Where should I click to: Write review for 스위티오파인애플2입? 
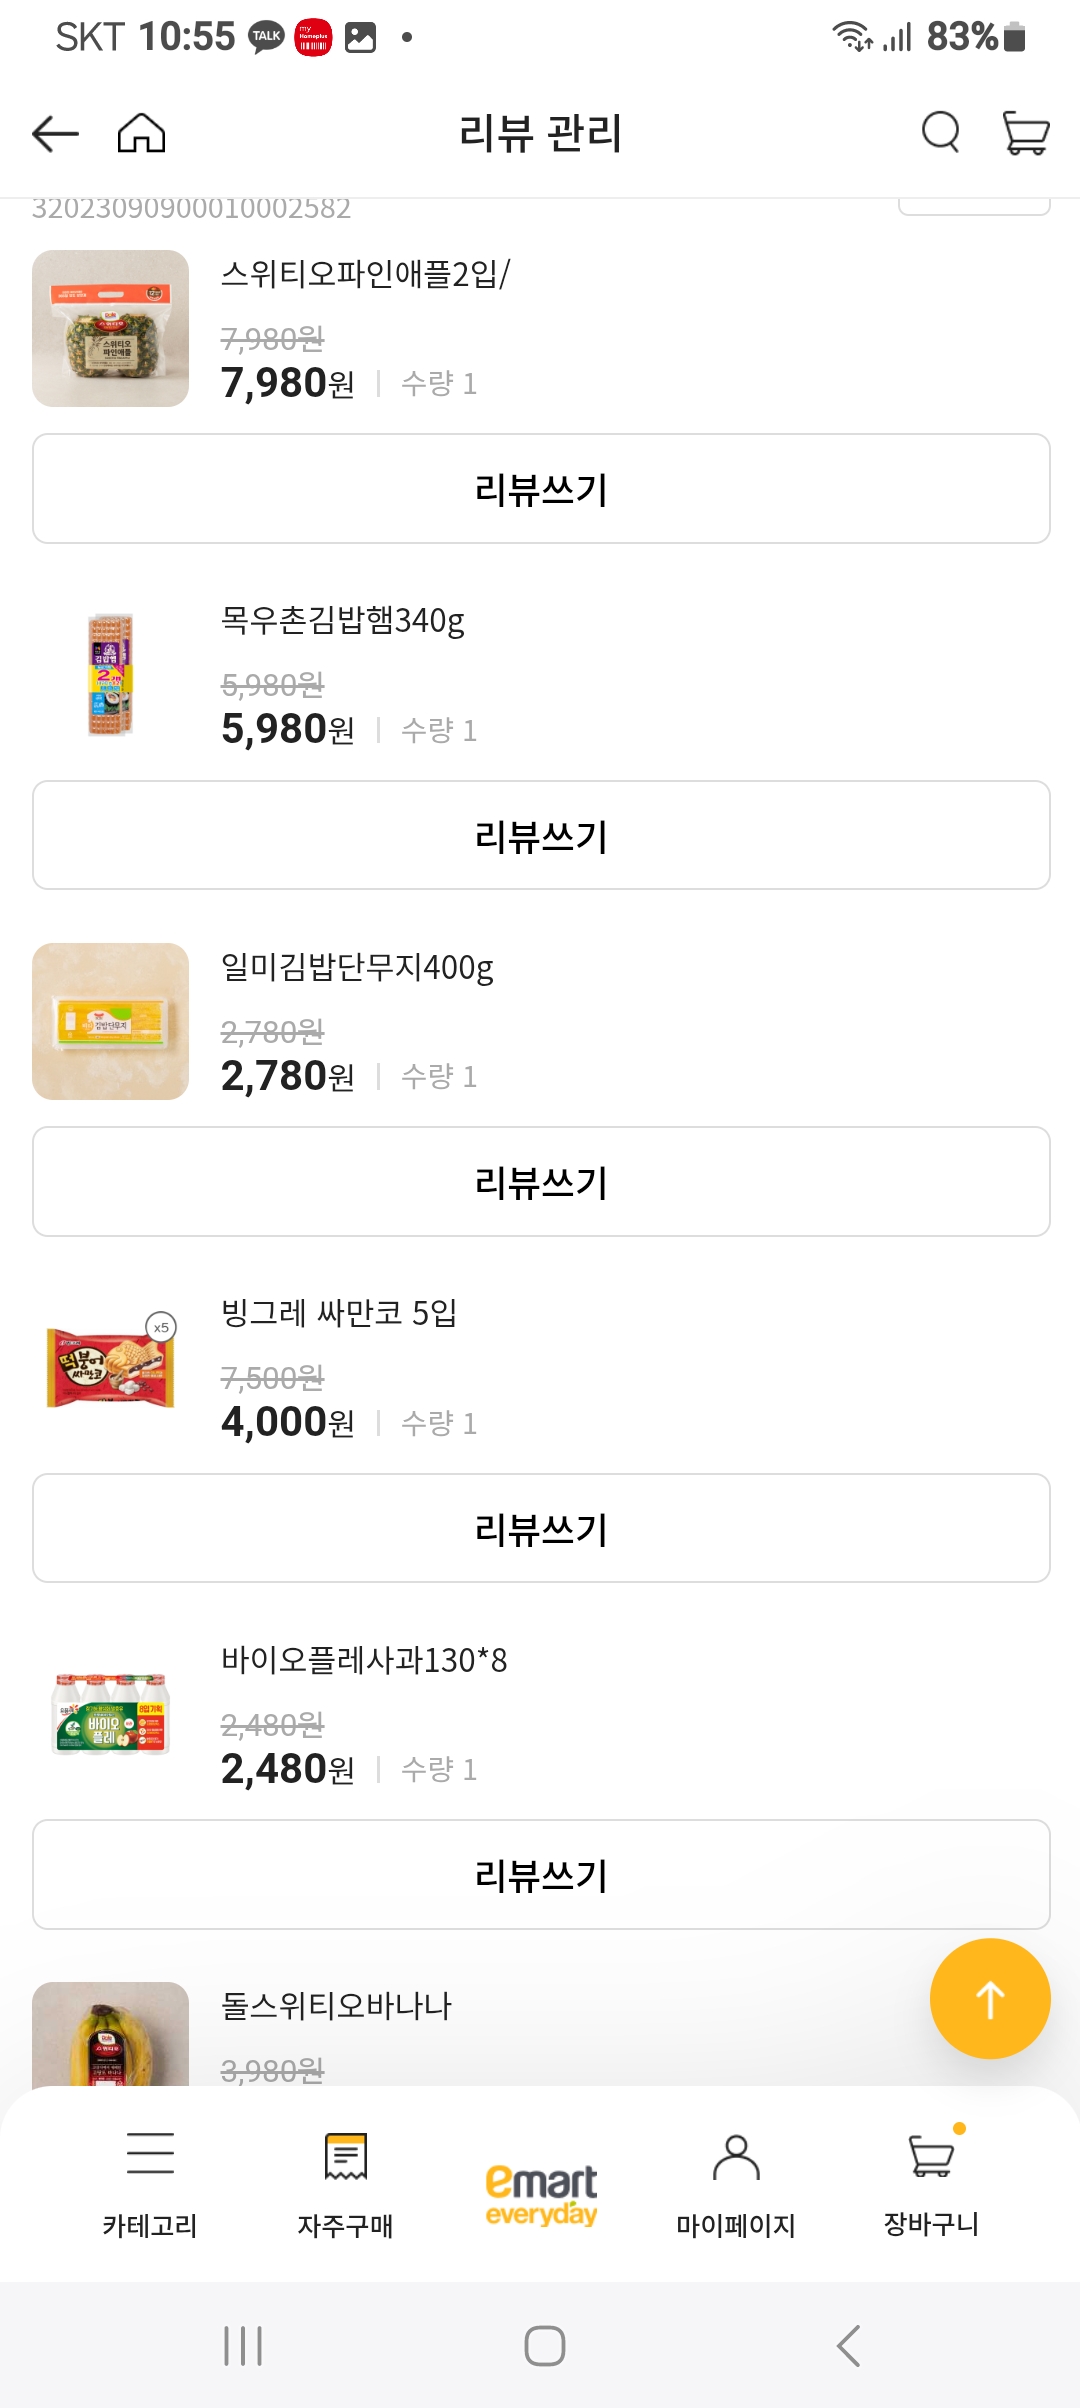tap(541, 489)
